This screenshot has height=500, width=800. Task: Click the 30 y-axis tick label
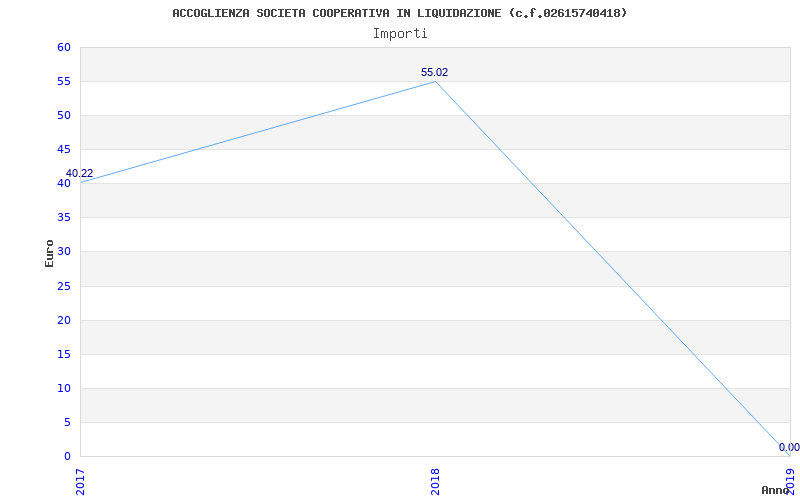[64, 252]
